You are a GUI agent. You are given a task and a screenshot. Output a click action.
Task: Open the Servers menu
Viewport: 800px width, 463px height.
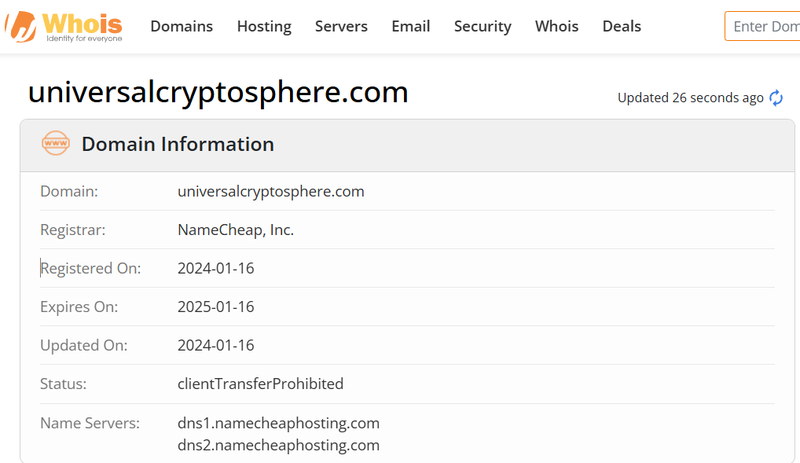[341, 26]
